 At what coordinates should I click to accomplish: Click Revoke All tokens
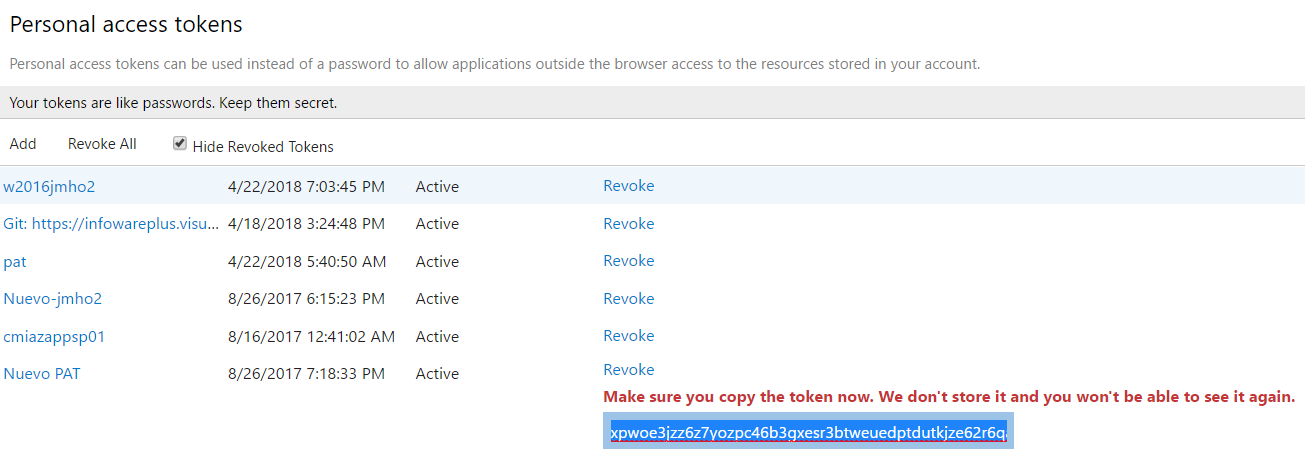pyautogui.click(x=102, y=144)
